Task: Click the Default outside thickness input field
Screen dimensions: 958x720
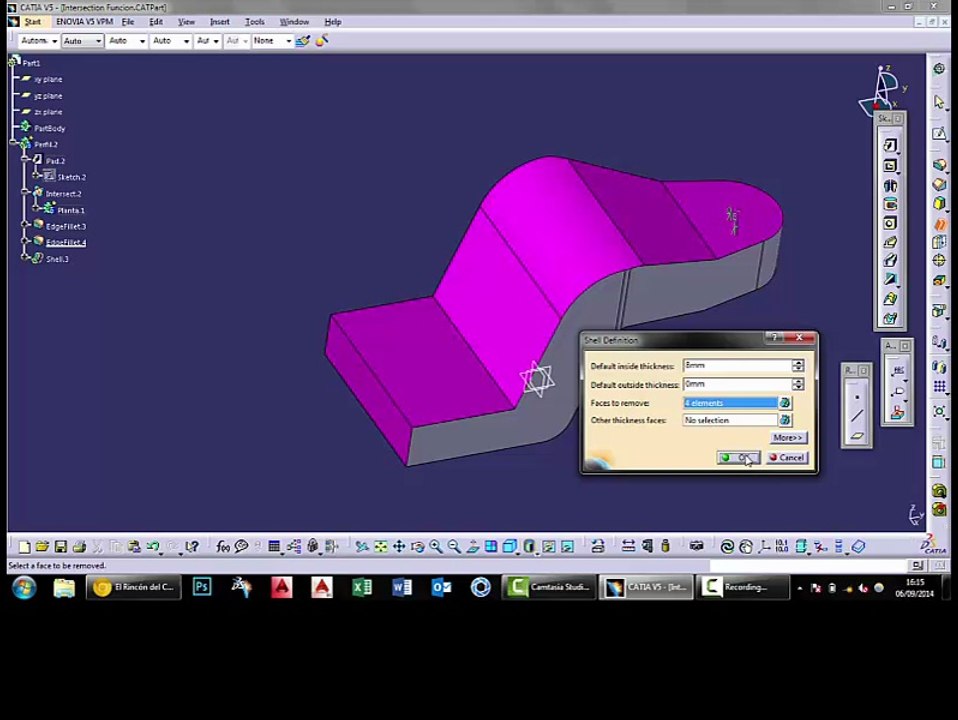Action: 737,384
